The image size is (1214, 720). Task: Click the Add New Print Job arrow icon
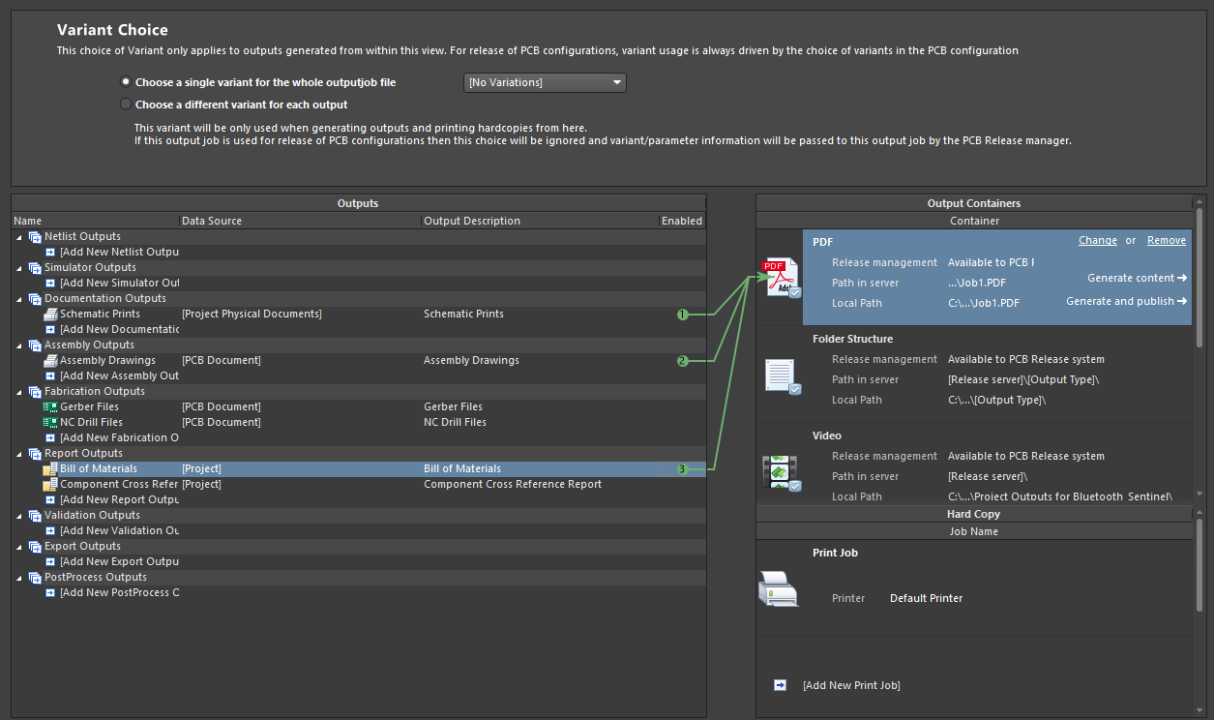tap(780, 685)
